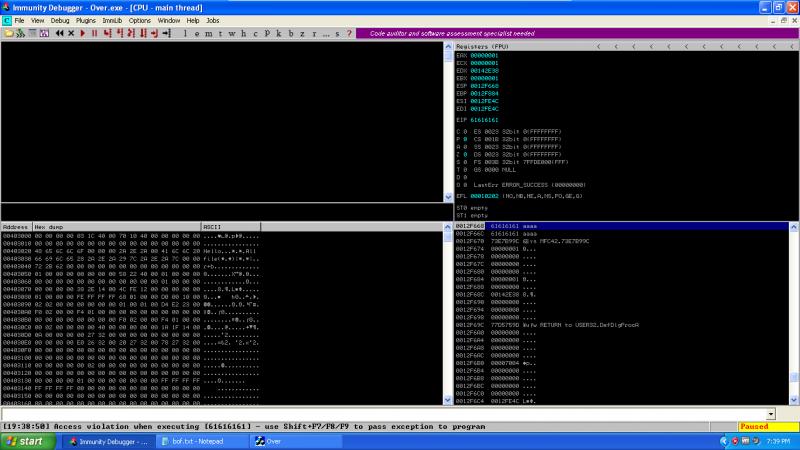Click the Step into toolbar icon
The width and height of the screenshot is (800, 450).
pos(108,33)
